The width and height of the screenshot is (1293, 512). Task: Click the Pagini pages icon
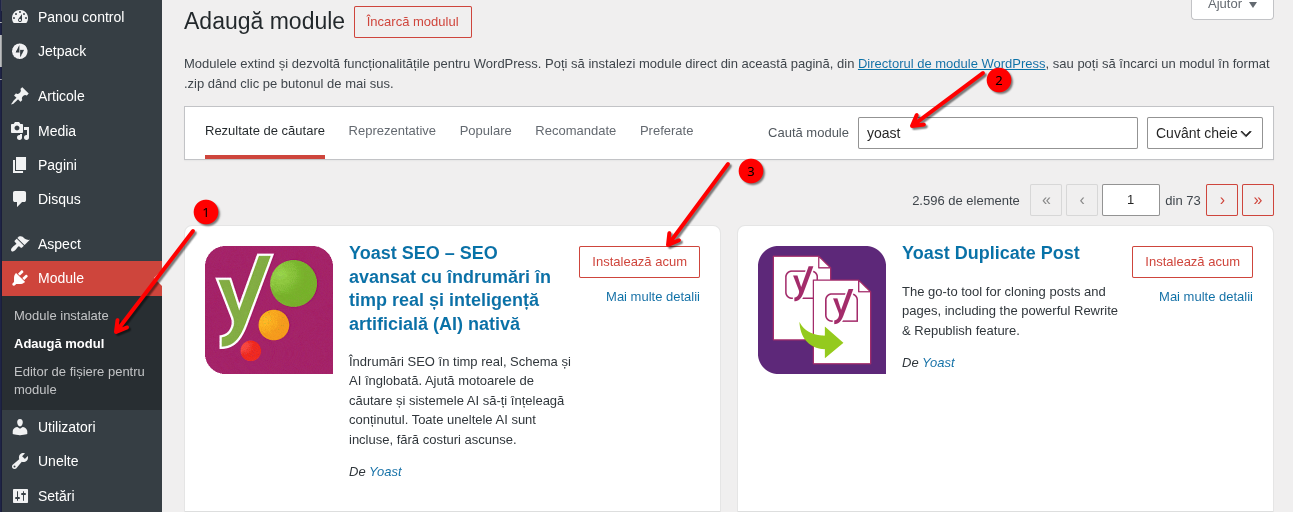(20, 165)
